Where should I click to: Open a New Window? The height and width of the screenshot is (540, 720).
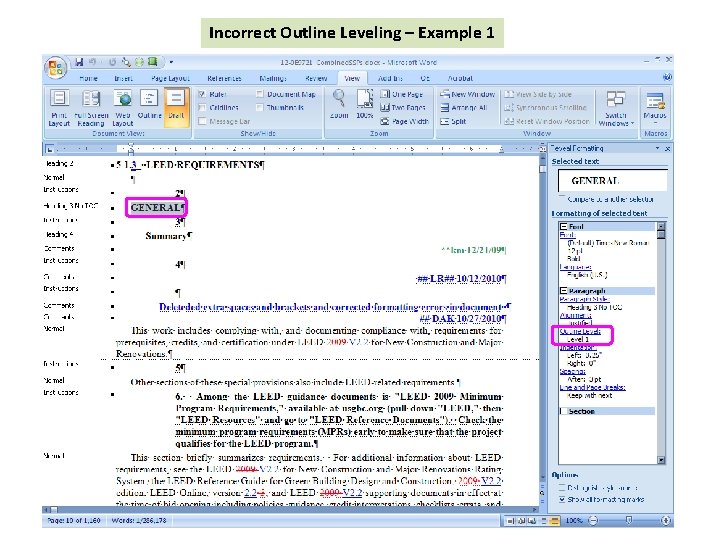click(467, 94)
